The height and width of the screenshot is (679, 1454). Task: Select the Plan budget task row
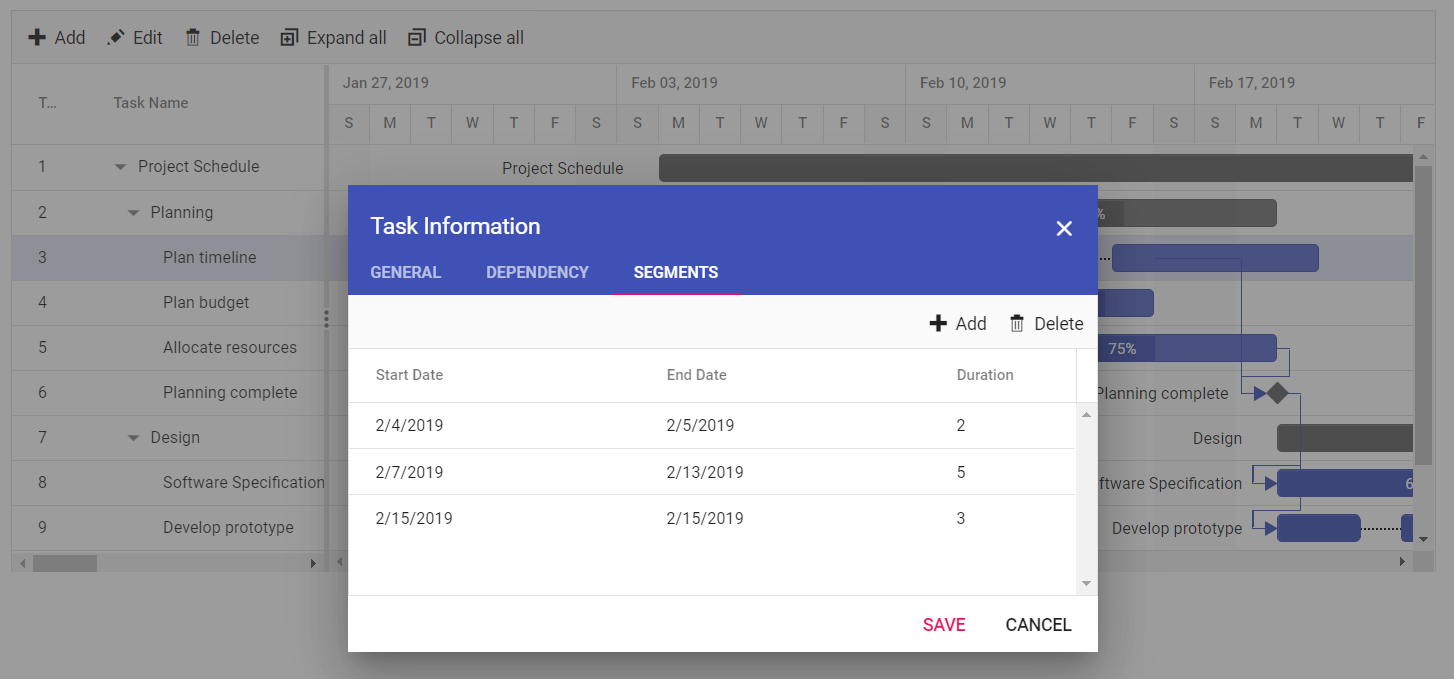click(x=169, y=302)
